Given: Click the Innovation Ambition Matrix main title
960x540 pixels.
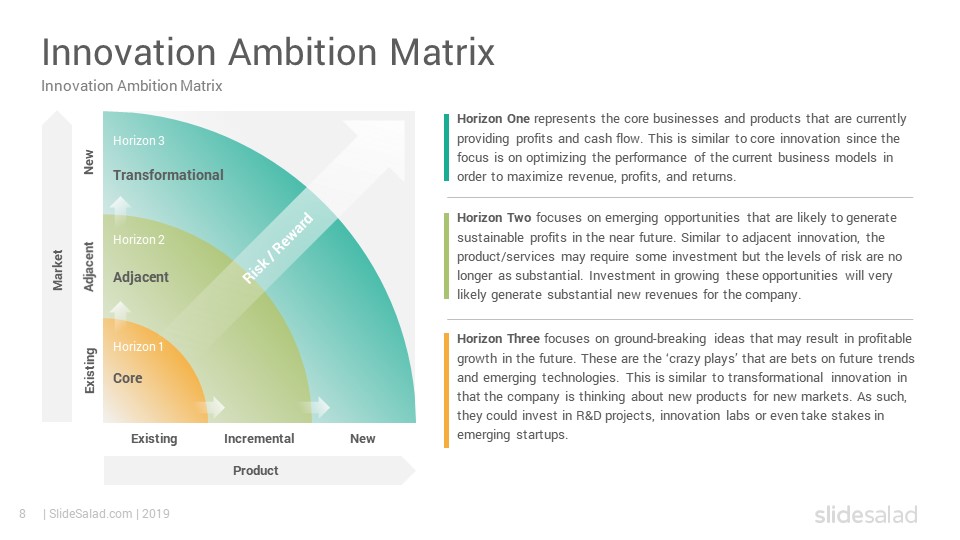Looking at the screenshot, I should point(268,51).
